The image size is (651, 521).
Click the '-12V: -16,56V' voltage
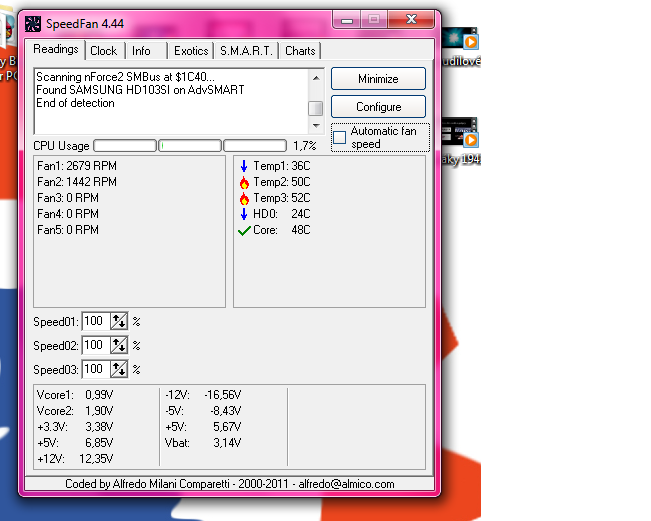pyautogui.click(x=203, y=395)
